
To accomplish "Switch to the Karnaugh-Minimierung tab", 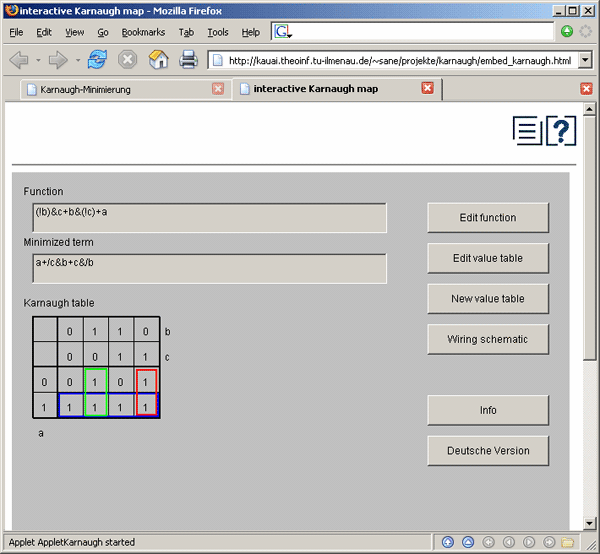I will [125, 90].
